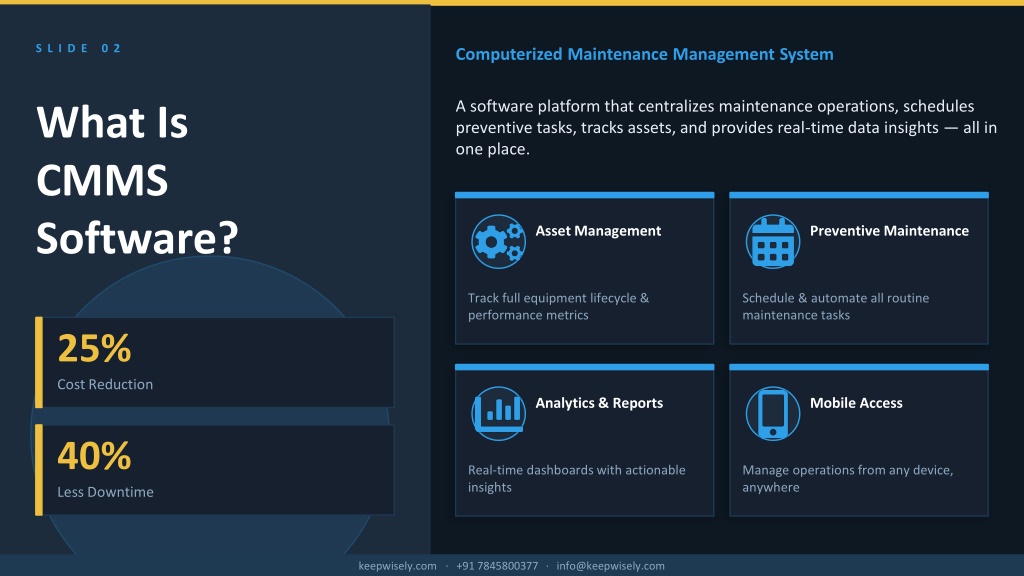This screenshot has width=1024, height=576.
Task: Click 'Schedule & automate all routine' description
Action: (x=835, y=306)
